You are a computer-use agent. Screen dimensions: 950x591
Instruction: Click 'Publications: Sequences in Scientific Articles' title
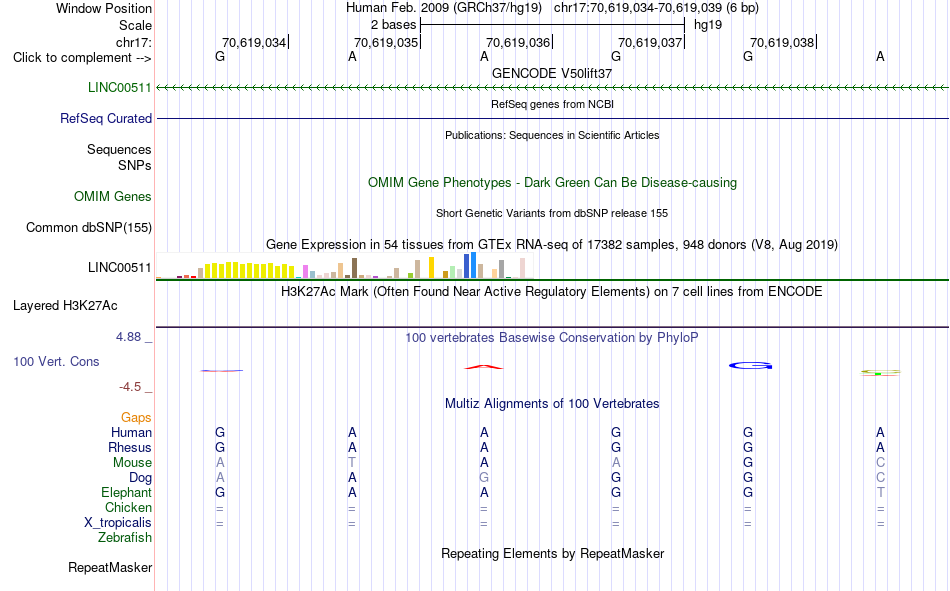pos(552,135)
